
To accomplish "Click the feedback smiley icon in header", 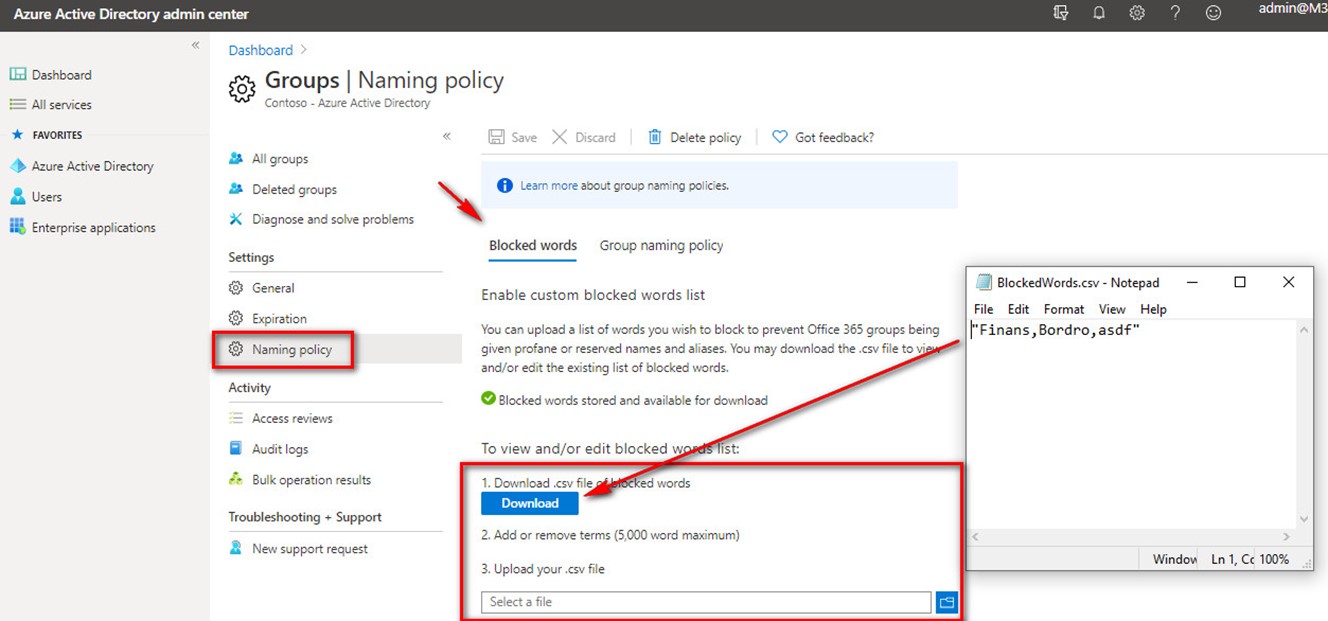I will click(x=1214, y=13).
